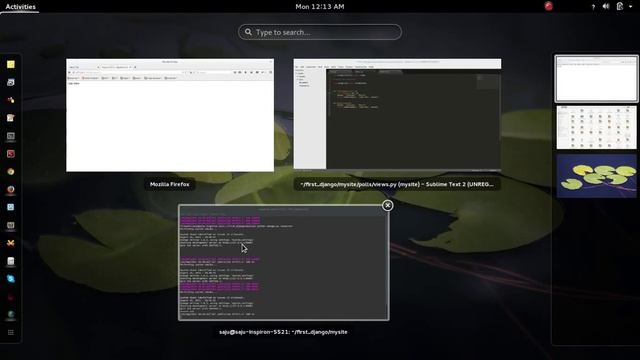Launch the Firefox dock icon
Image resolution: width=640 pixels, height=360 pixels.
[11, 189]
